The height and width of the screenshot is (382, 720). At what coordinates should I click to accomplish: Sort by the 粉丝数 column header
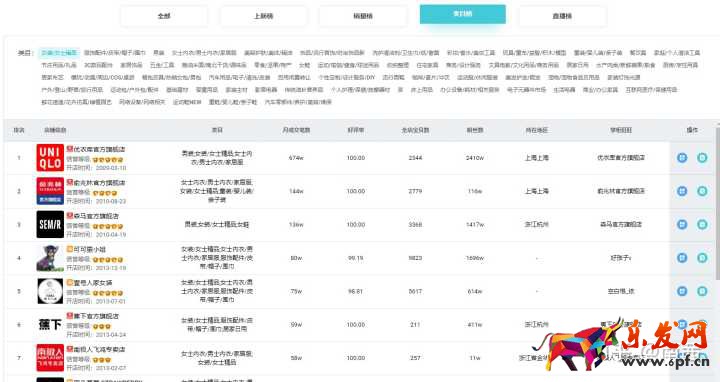pos(475,130)
